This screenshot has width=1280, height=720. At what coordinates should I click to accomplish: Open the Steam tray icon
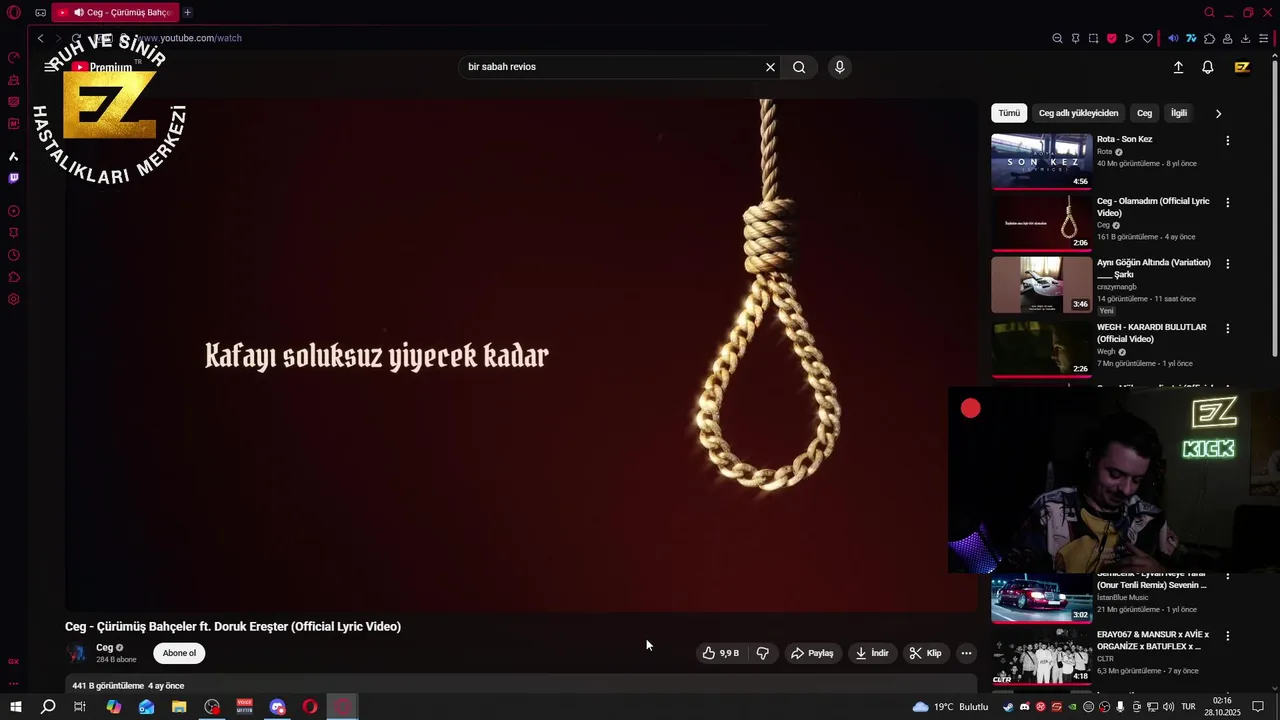pyautogui.click(x=1008, y=707)
